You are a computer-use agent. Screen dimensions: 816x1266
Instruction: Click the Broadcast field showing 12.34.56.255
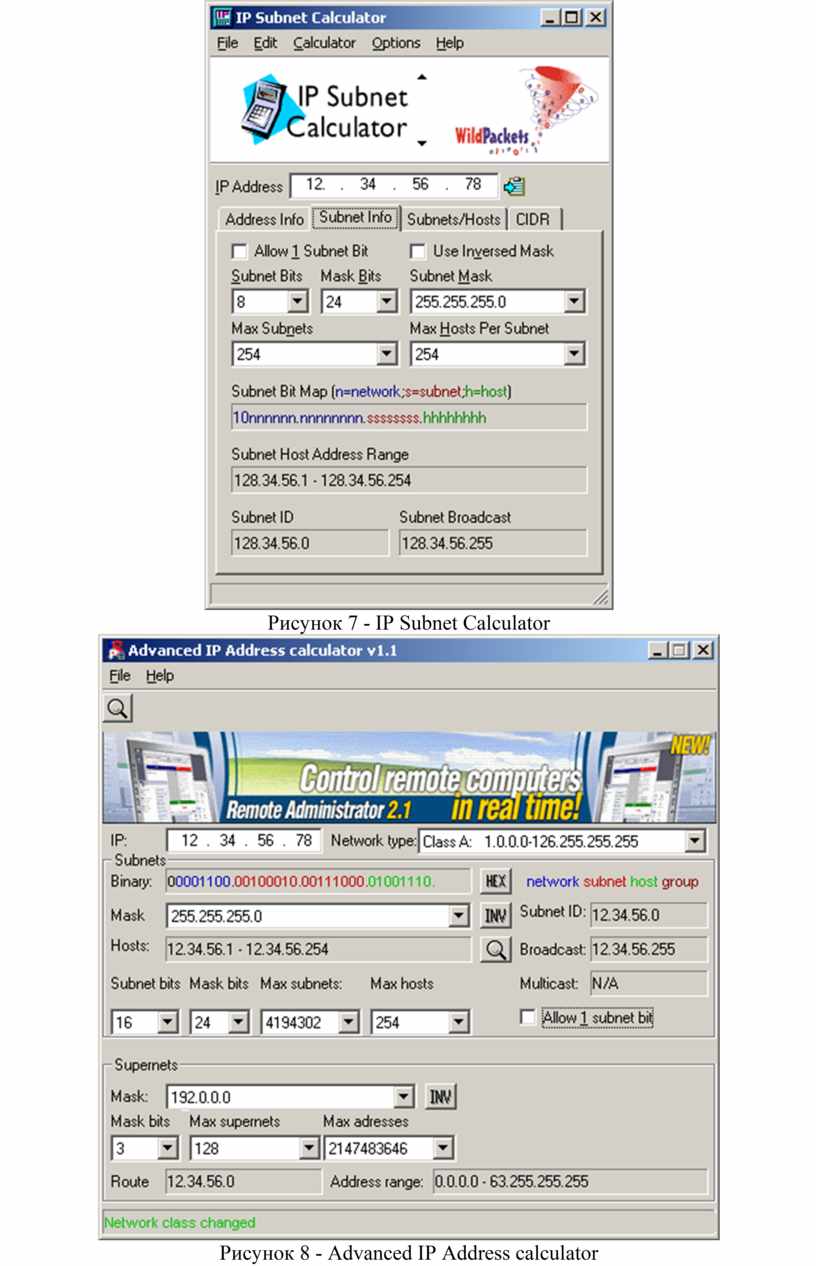(x=649, y=949)
